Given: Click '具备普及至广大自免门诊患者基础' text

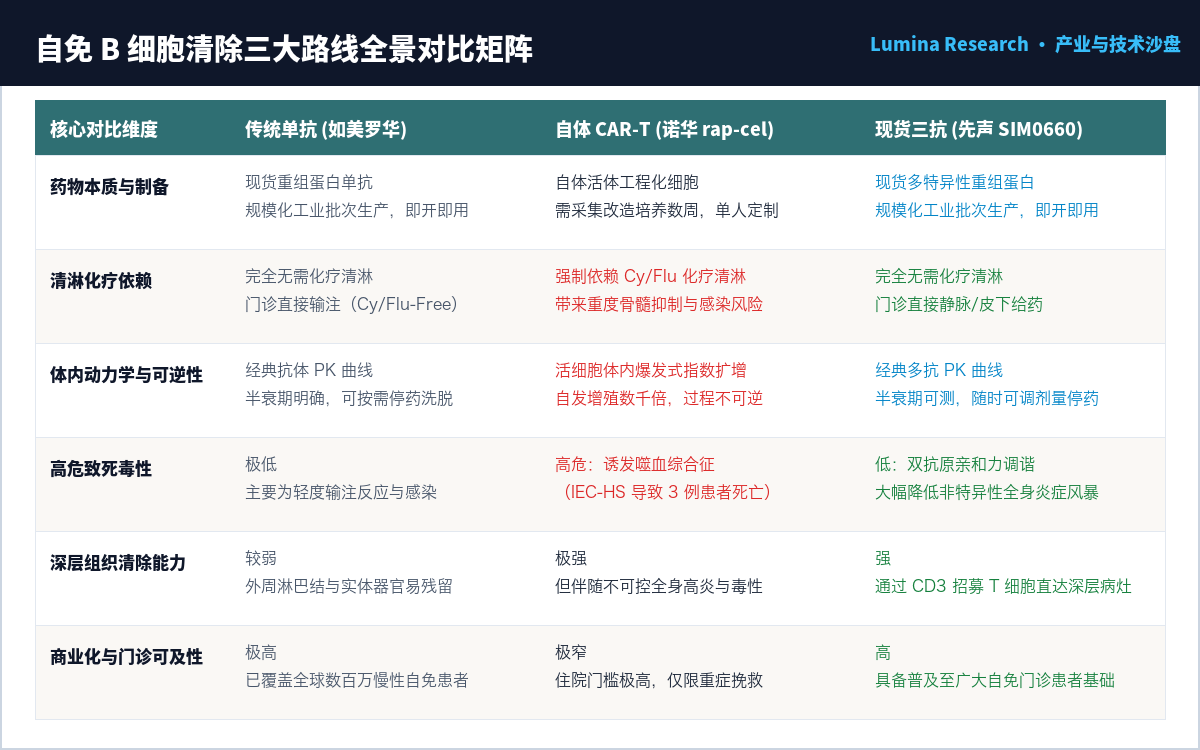Looking at the screenshot, I should click(x=995, y=680).
